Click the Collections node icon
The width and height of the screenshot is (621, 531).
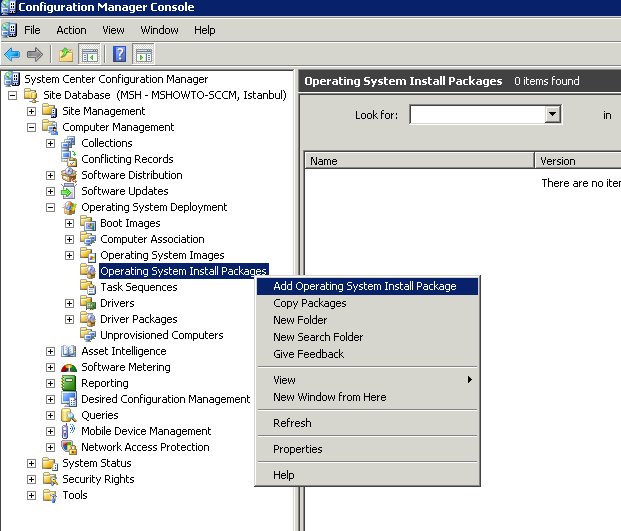pyautogui.click(x=69, y=143)
